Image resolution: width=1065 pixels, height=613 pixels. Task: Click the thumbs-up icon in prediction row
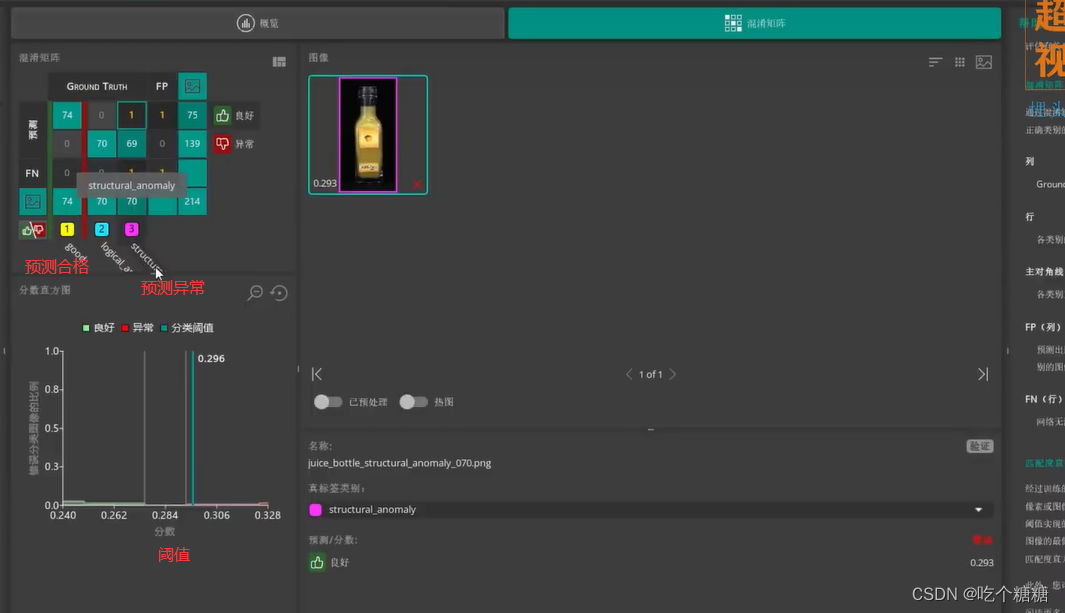[x=317, y=562]
